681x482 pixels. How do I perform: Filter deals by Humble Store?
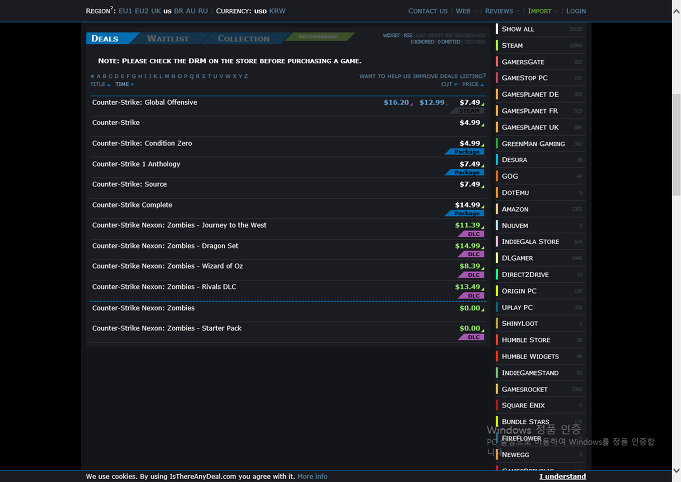(541, 340)
